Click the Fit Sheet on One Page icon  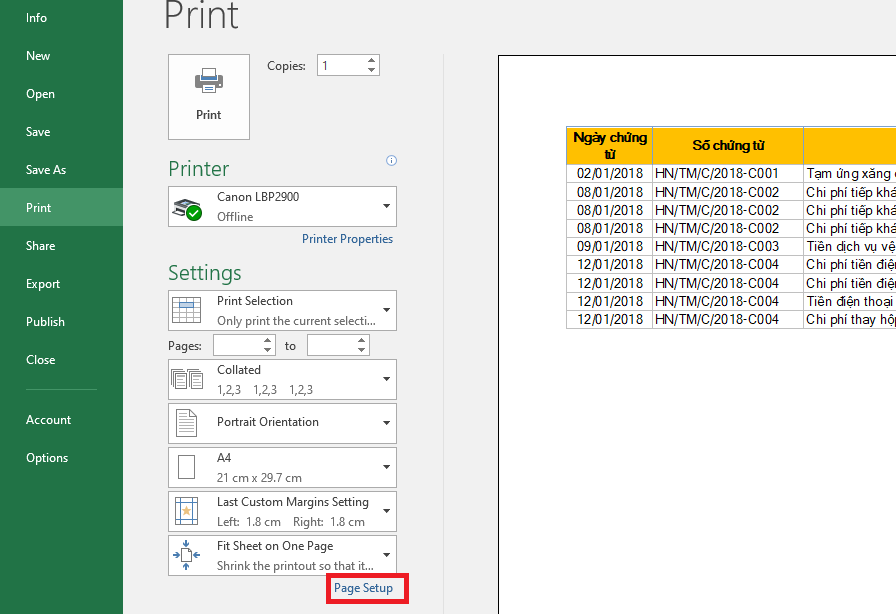[x=187, y=555]
